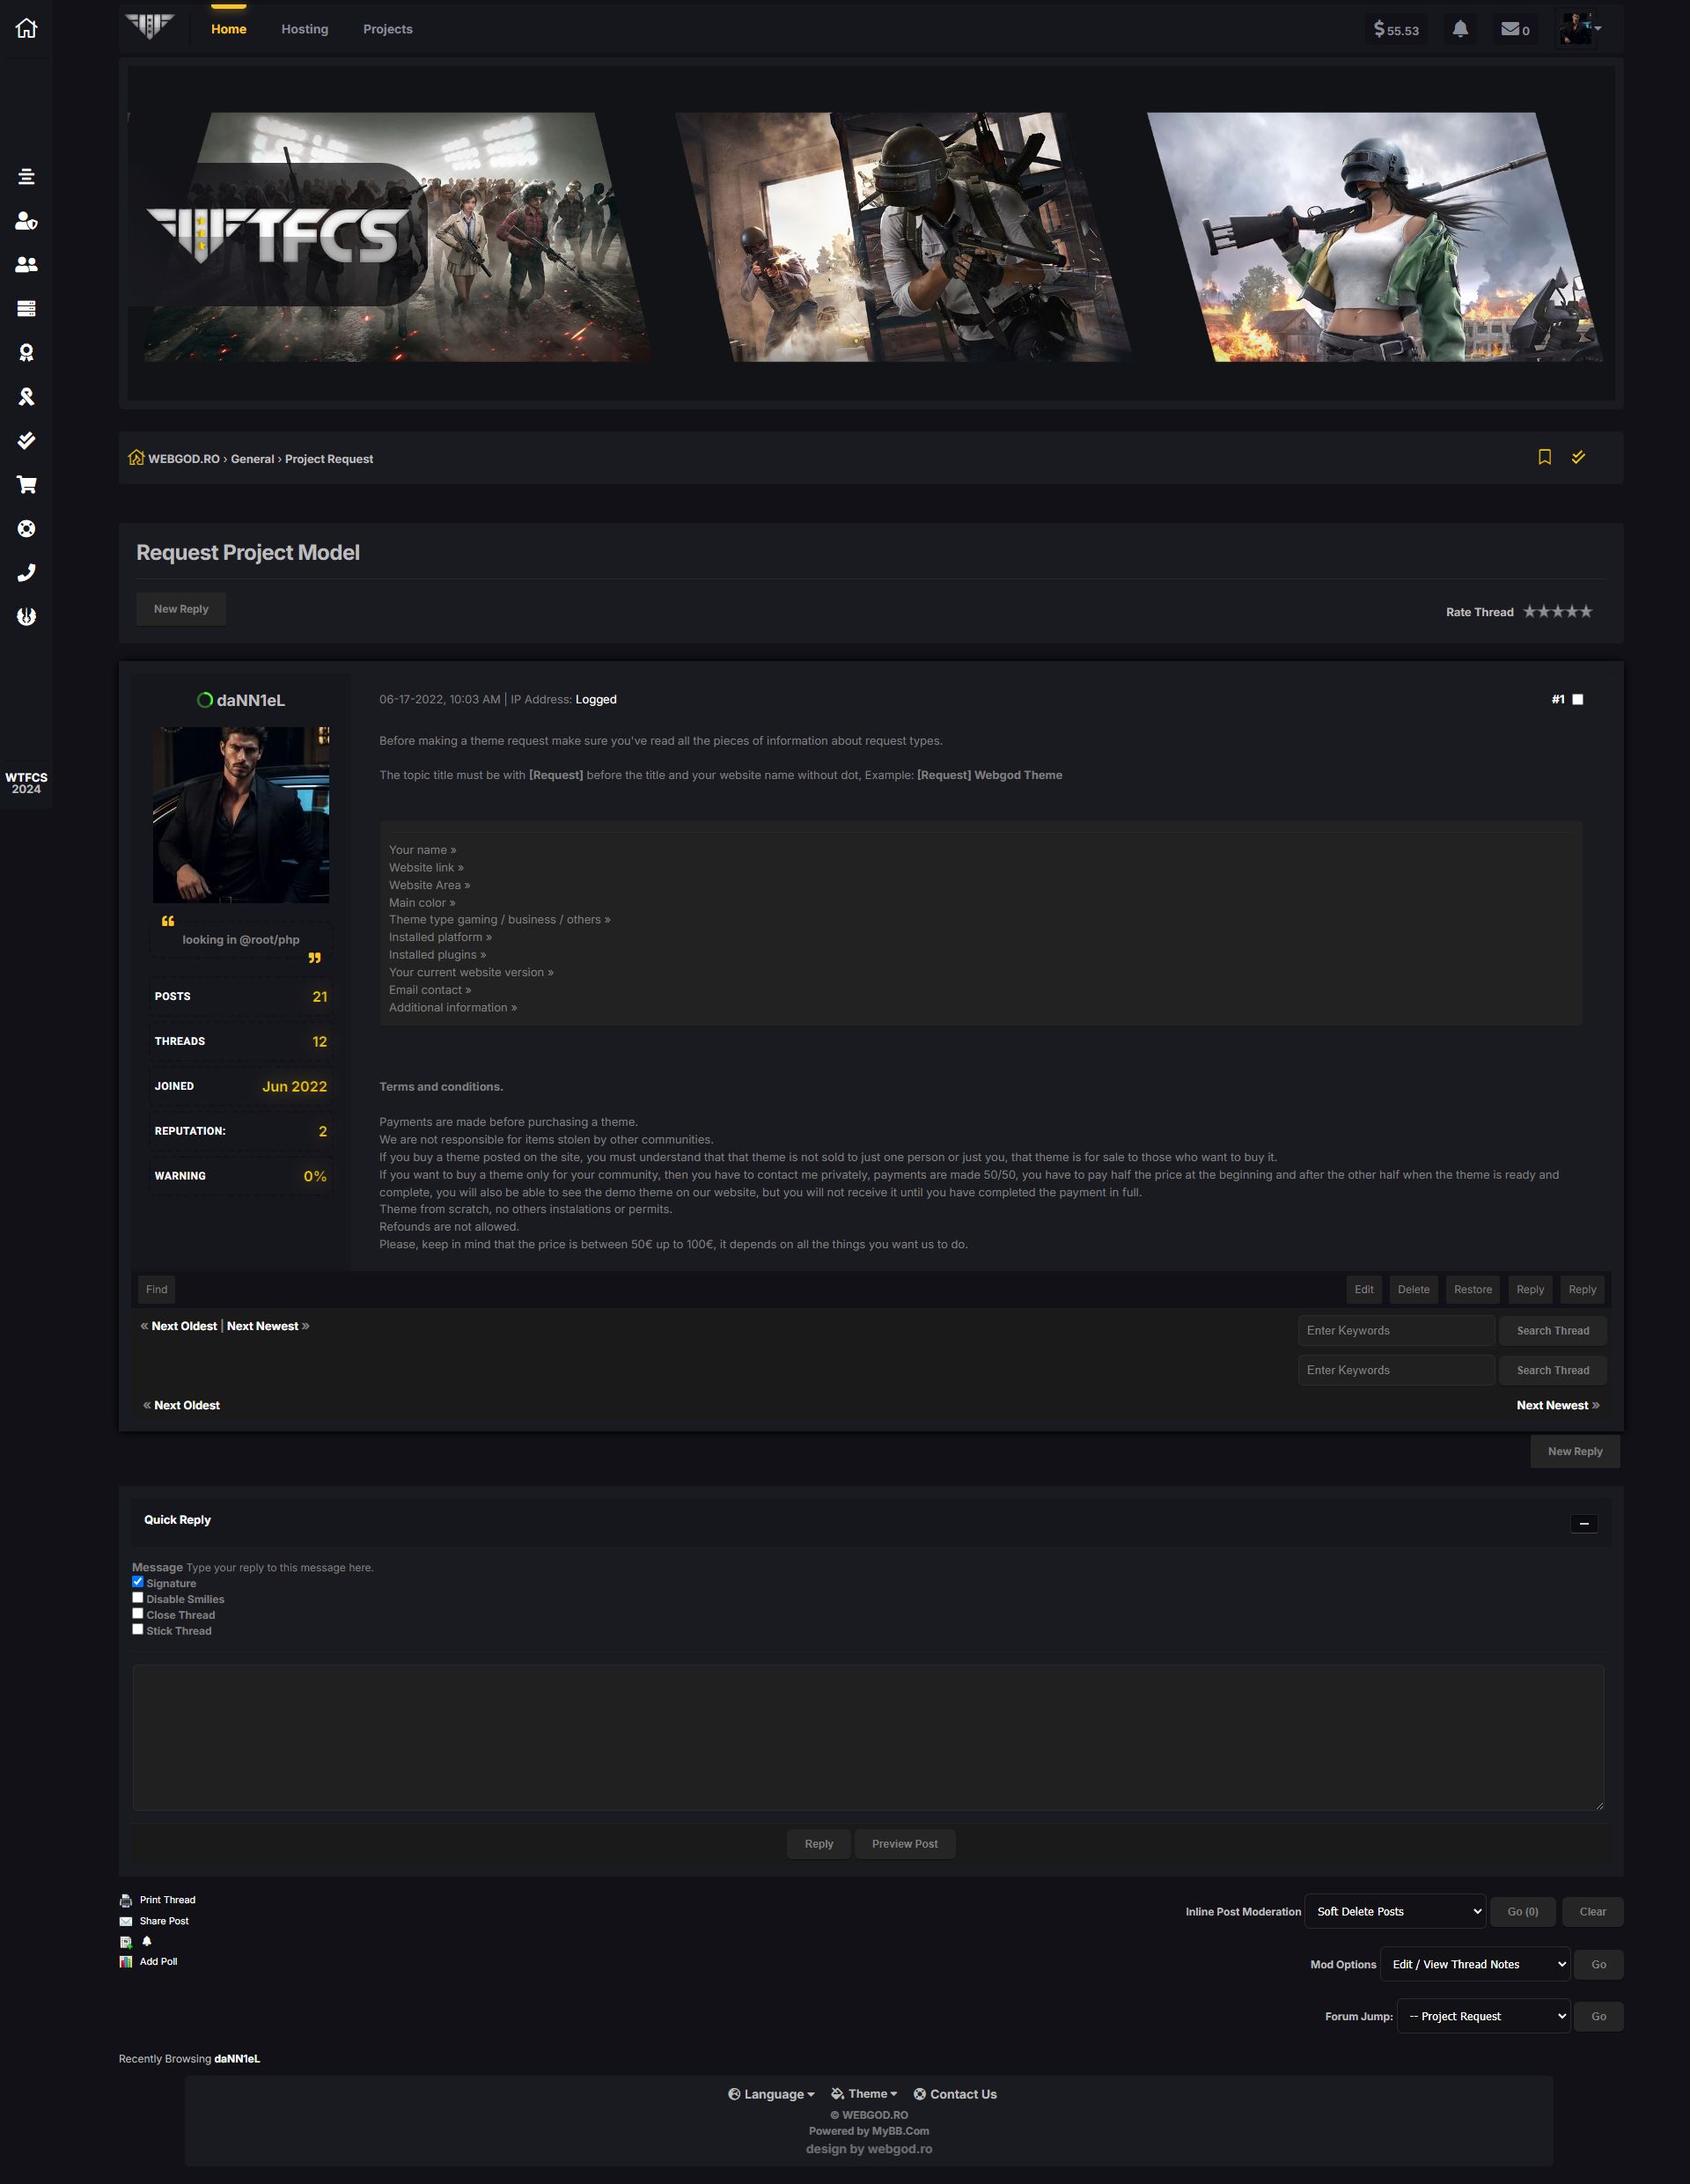Screen dimensions: 1690x2184
Task: Enable the Close Thread checkbox
Action: (x=138, y=1614)
